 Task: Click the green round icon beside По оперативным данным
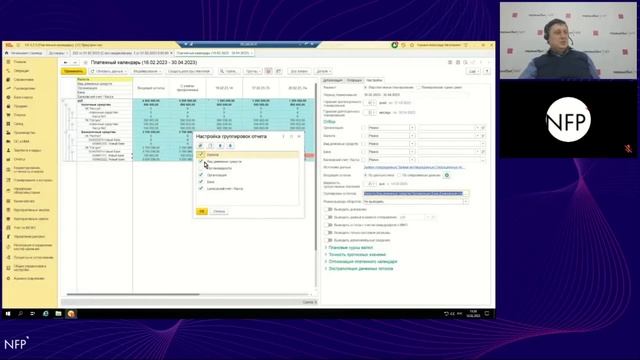click(447, 175)
